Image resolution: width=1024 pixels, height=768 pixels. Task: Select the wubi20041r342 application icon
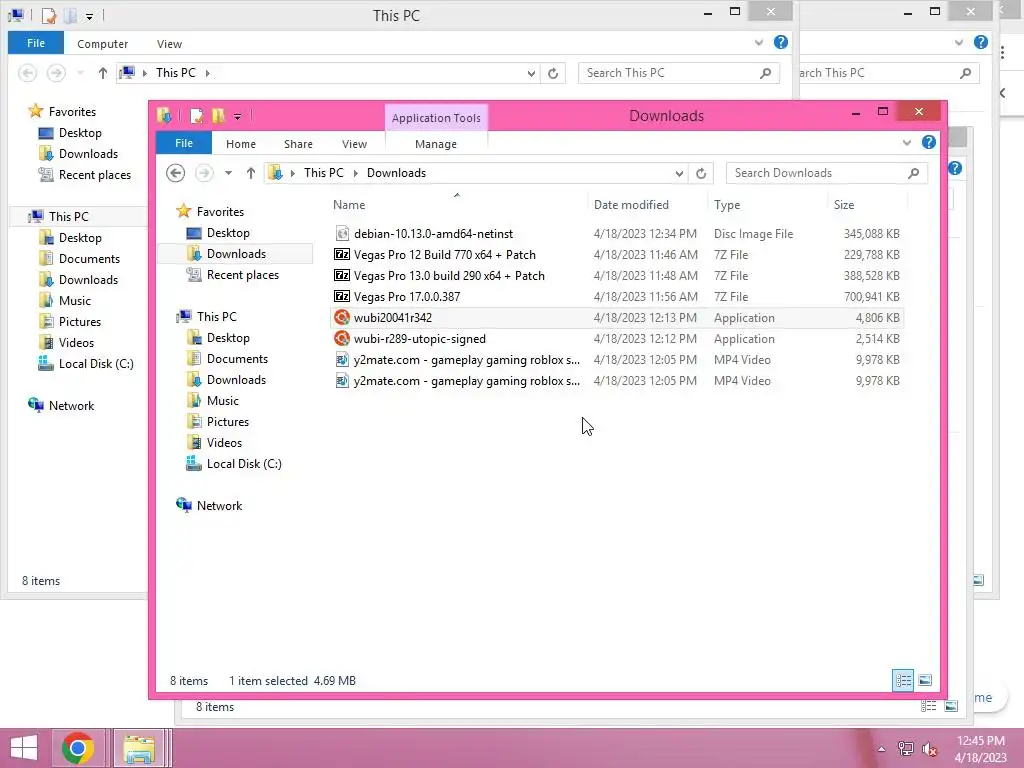342,317
